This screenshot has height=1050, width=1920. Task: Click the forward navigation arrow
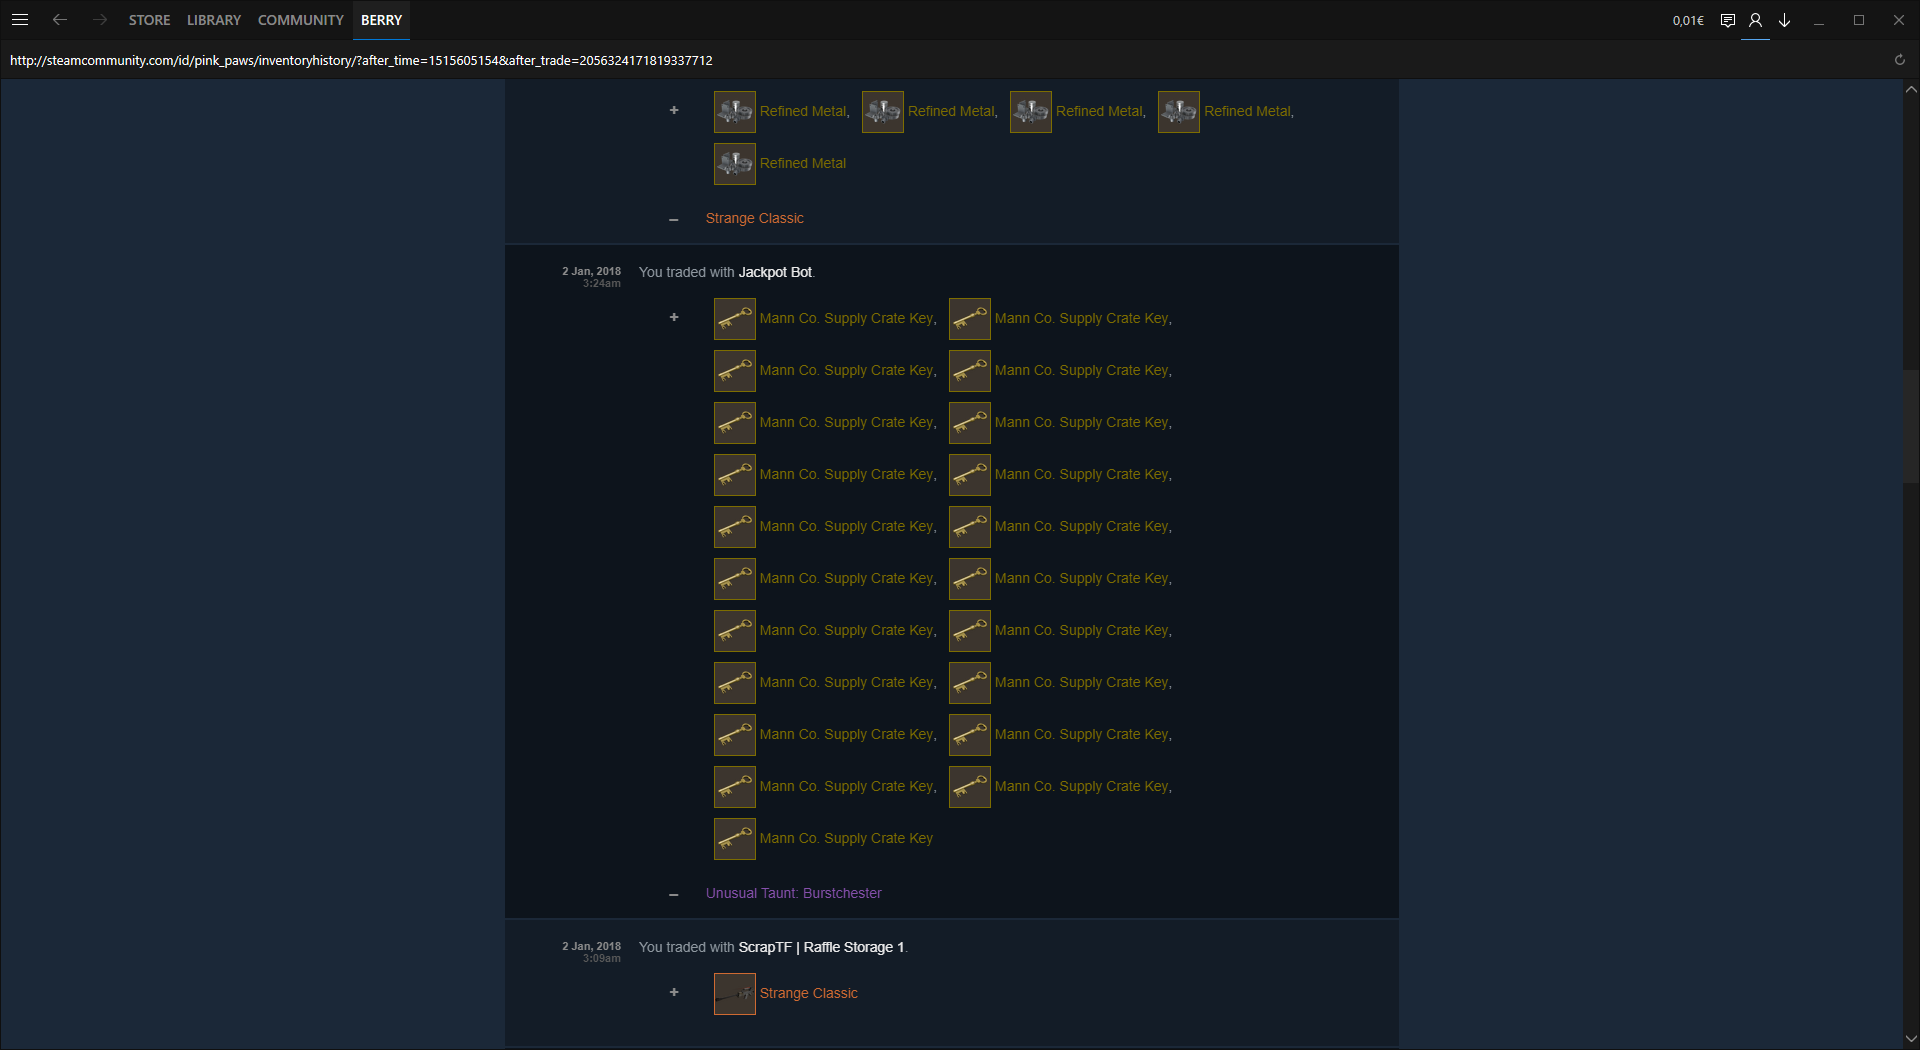tap(99, 20)
